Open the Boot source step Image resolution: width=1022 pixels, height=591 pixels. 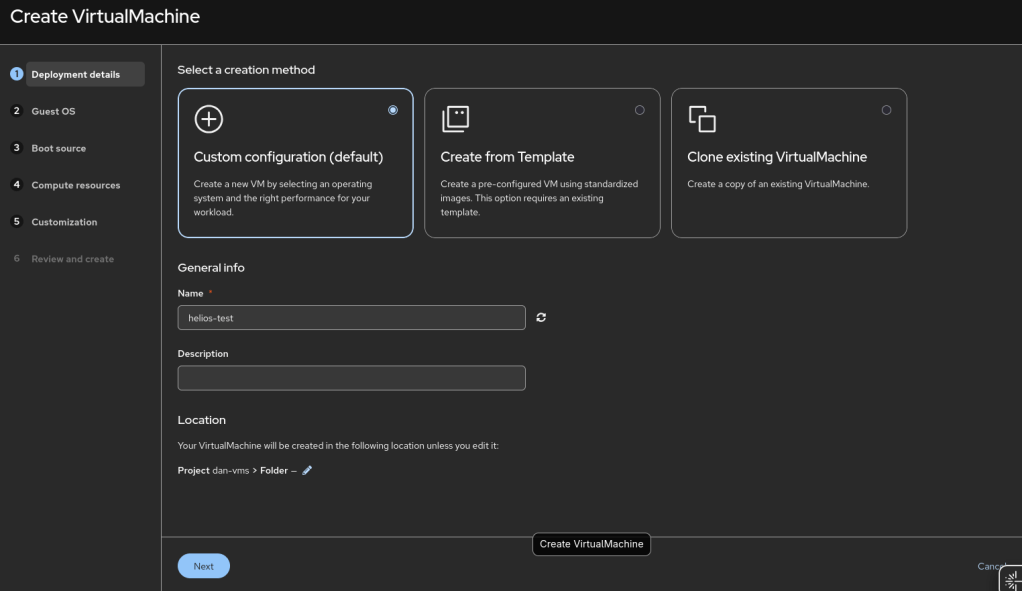pos(59,148)
